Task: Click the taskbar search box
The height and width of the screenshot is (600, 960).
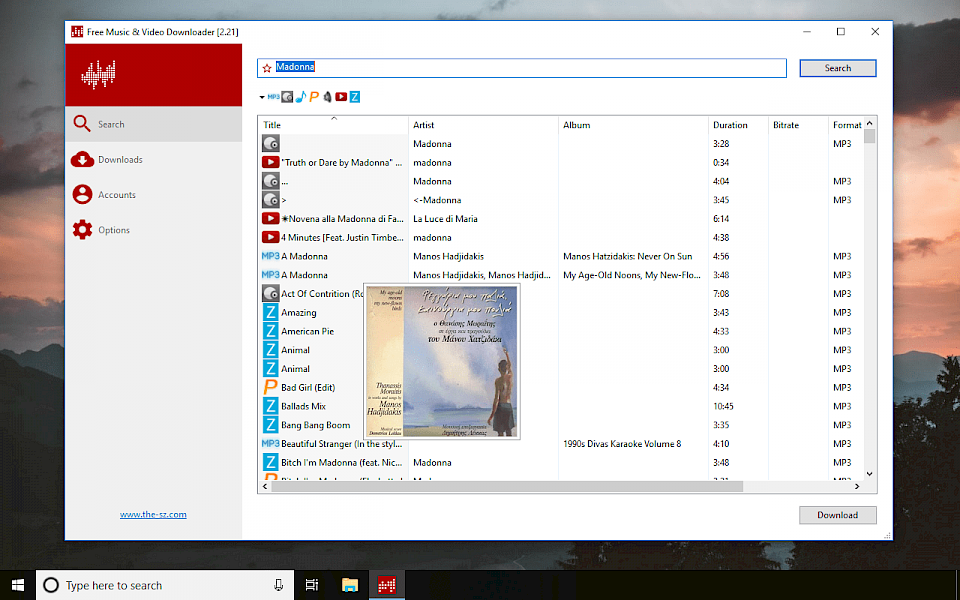Action: click(165, 585)
